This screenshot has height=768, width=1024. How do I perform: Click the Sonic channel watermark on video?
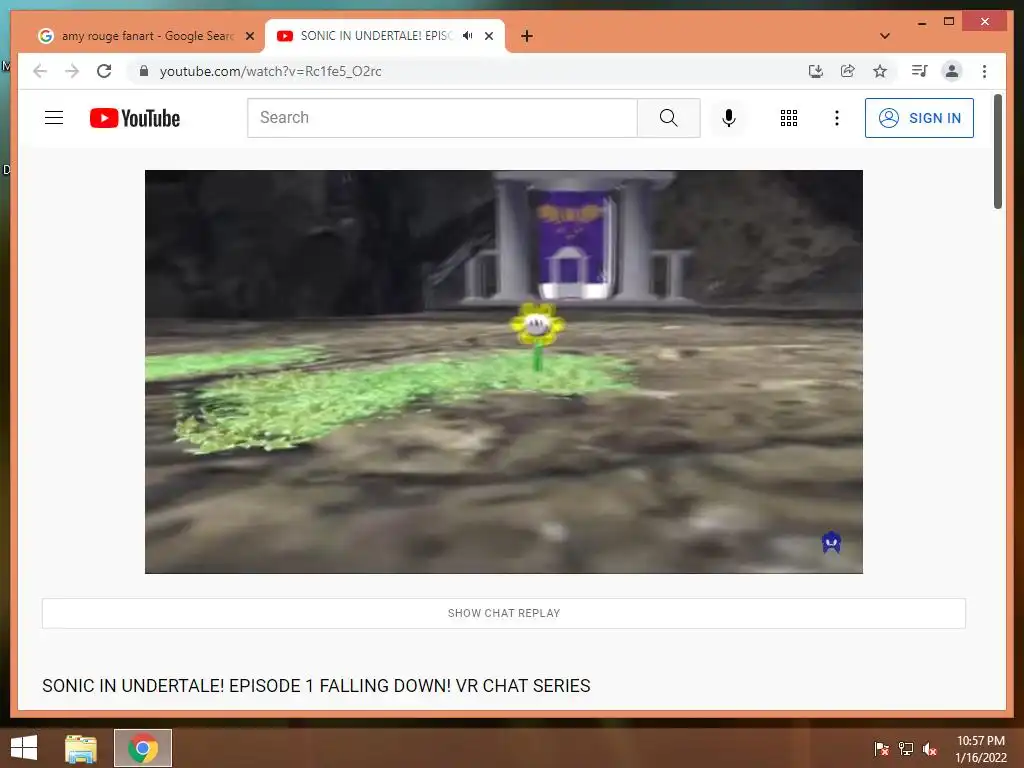pyautogui.click(x=831, y=542)
